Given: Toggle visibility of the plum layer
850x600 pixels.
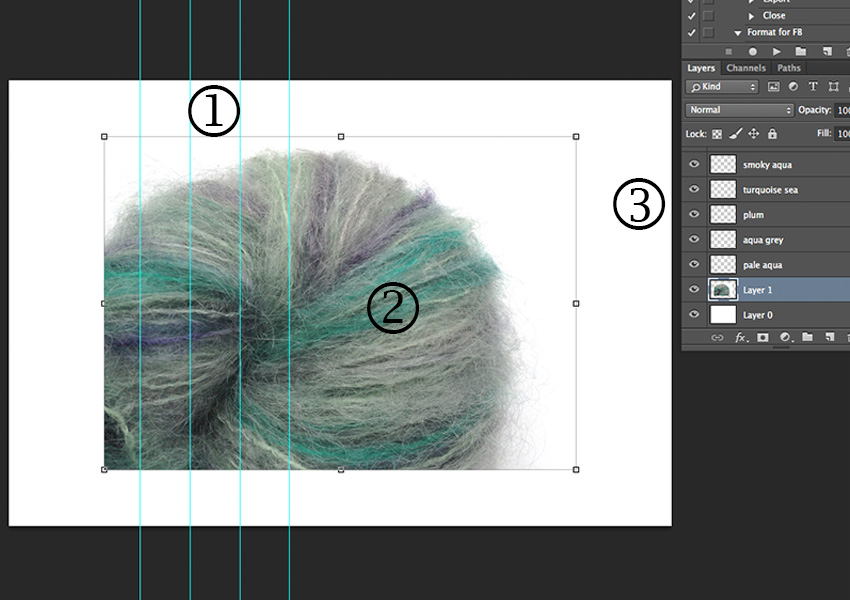Looking at the screenshot, I should (694, 214).
